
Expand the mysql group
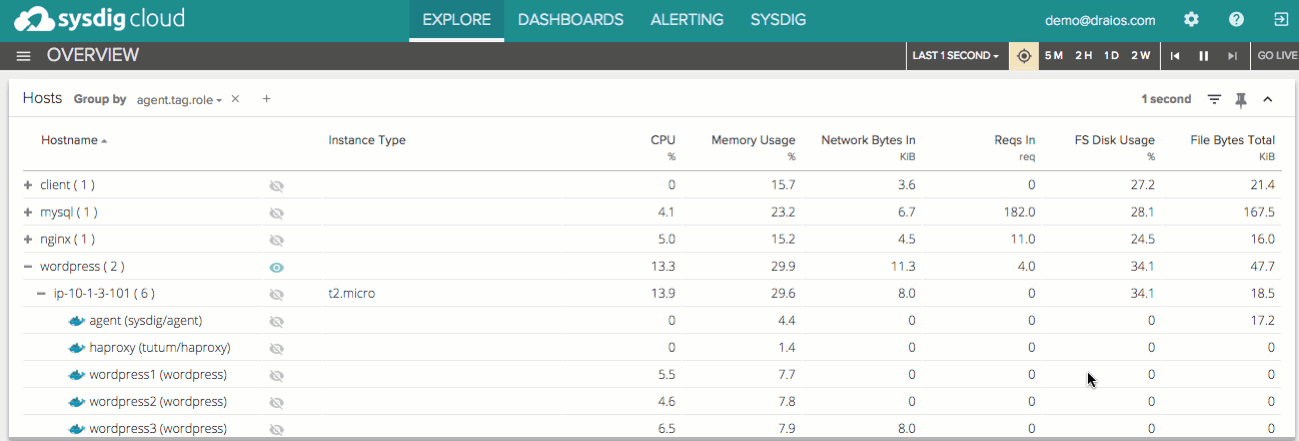coord(28,212)
